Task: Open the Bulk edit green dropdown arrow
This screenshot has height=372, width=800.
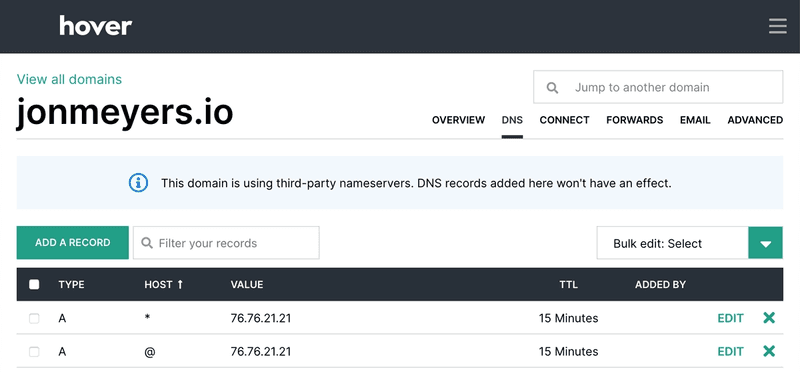Action: click(x=765, y=243)
